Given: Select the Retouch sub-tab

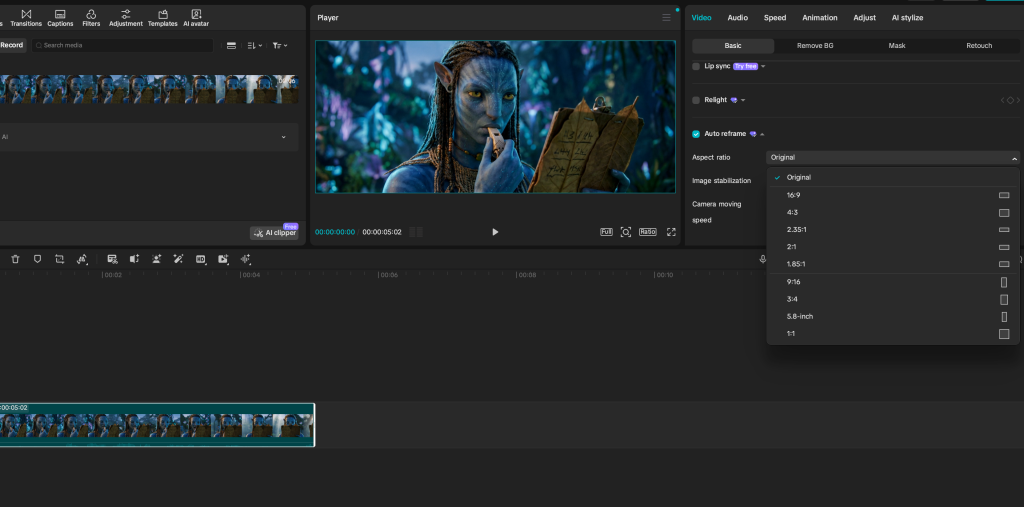Looking at the screenshot, I should [x=979, y=46].
